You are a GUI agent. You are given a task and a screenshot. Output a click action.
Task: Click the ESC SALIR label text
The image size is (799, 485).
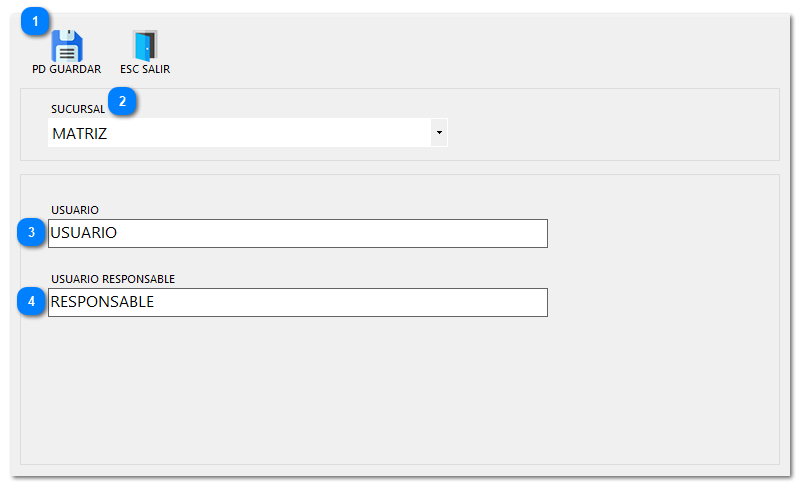[145, 70]
